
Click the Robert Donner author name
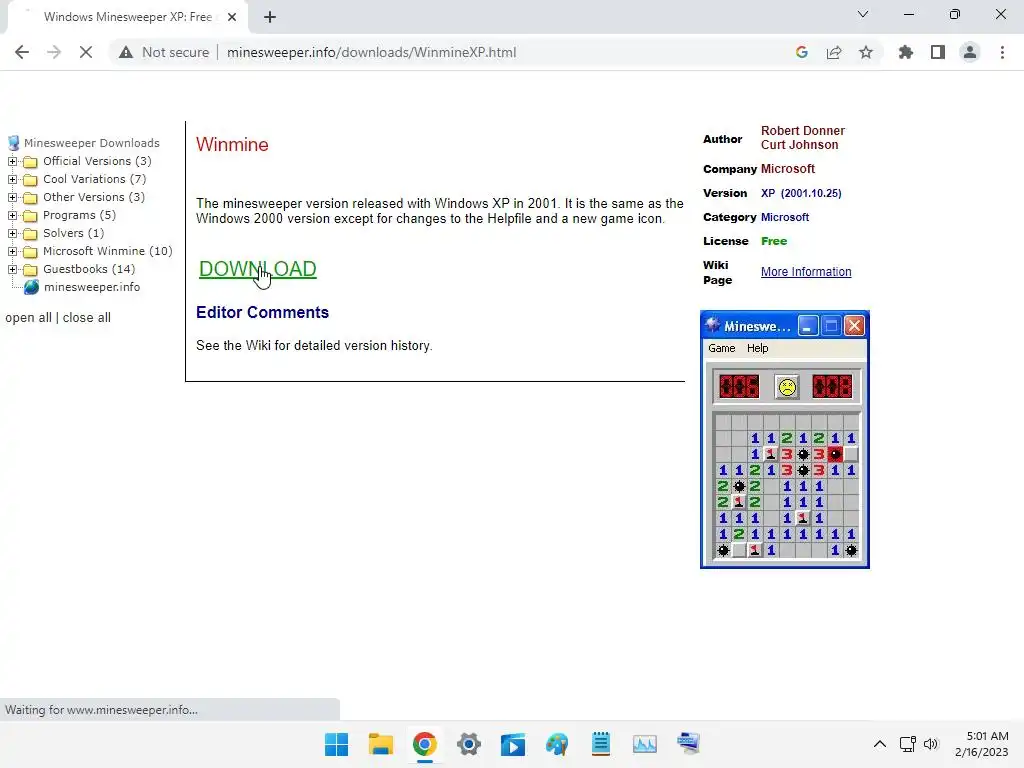click(803, 131)
